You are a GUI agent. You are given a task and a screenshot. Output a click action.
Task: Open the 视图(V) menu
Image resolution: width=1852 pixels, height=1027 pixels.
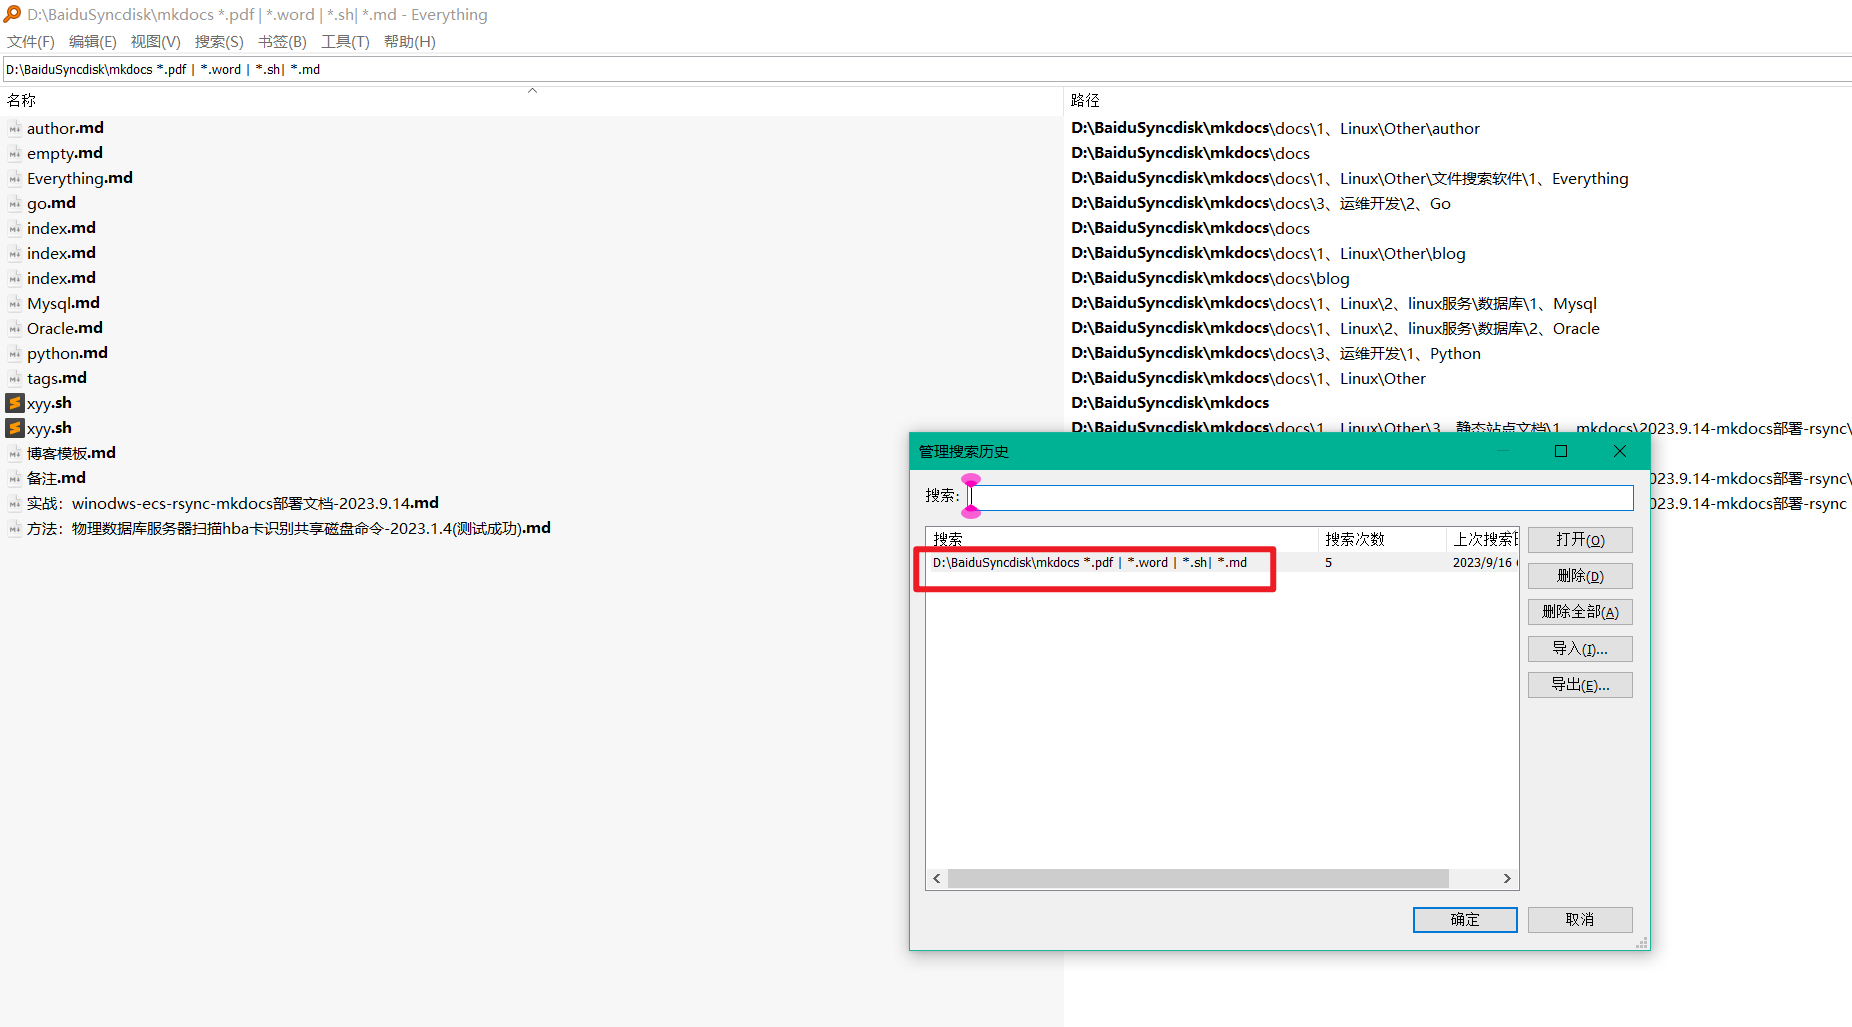pos(156,42)
